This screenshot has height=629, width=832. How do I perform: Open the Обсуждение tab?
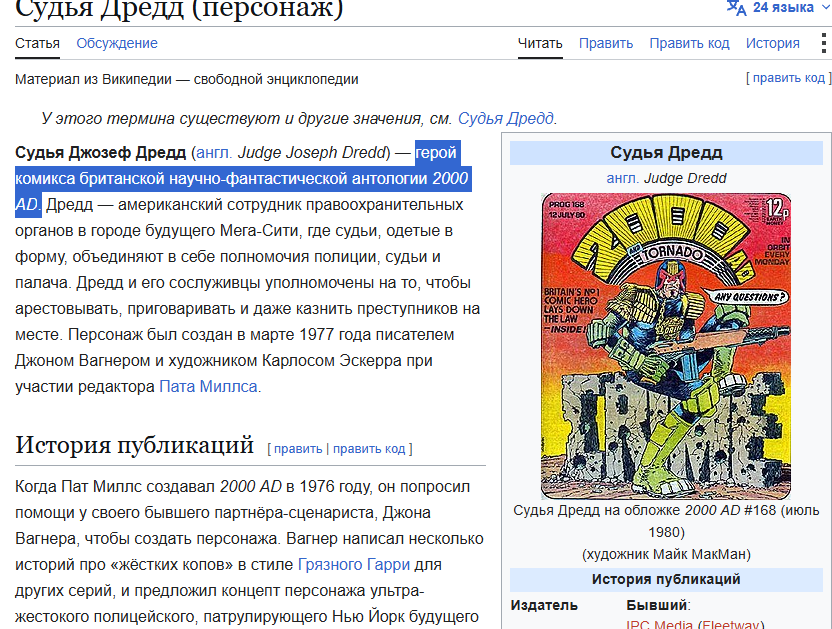(x=117, y=43)
